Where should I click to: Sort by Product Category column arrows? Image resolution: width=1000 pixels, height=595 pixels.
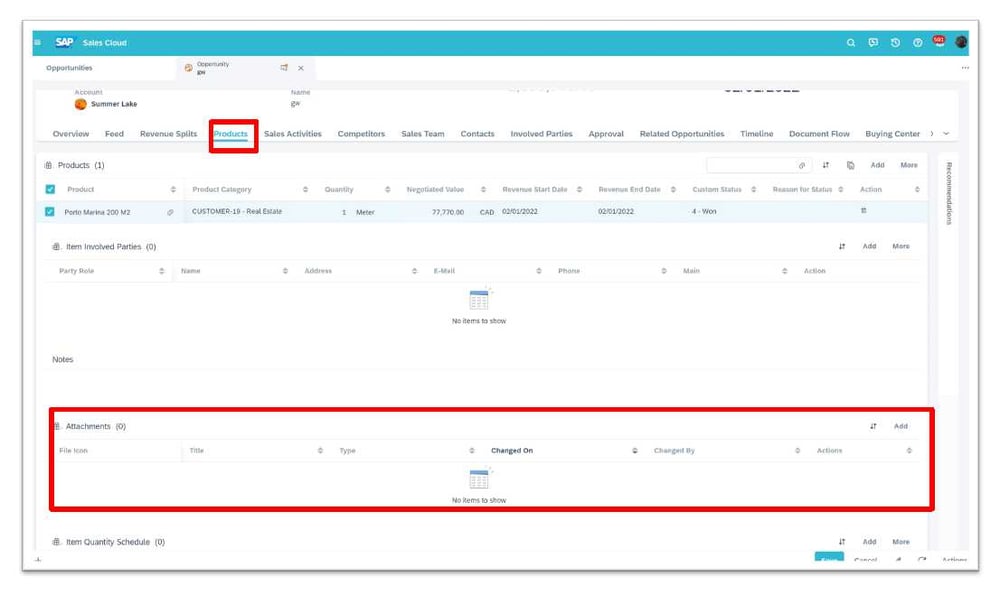(x=305, y=189)
